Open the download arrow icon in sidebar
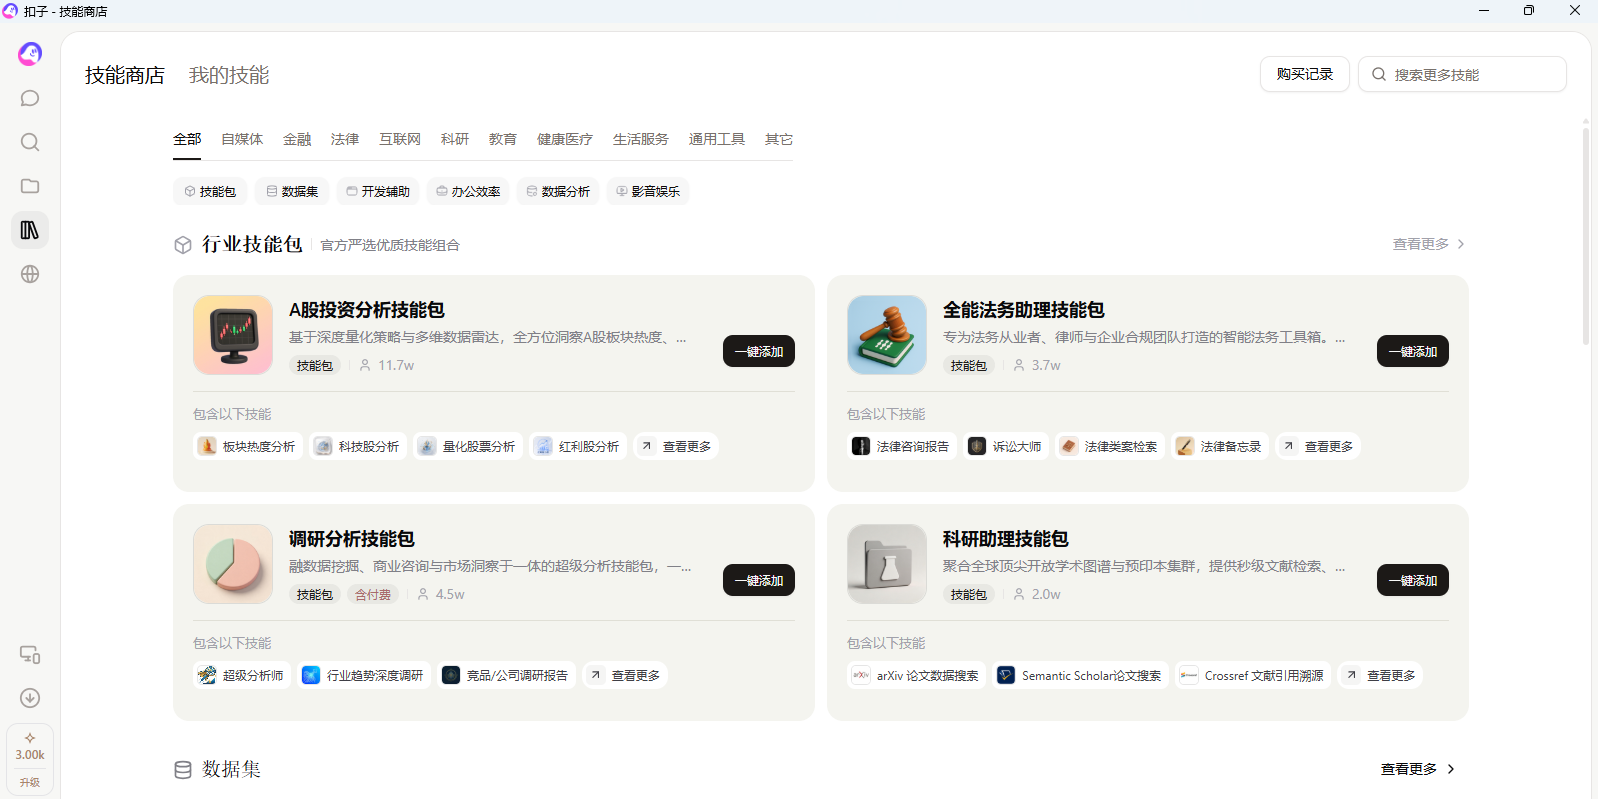1598x799 pixels. point(30,698)
